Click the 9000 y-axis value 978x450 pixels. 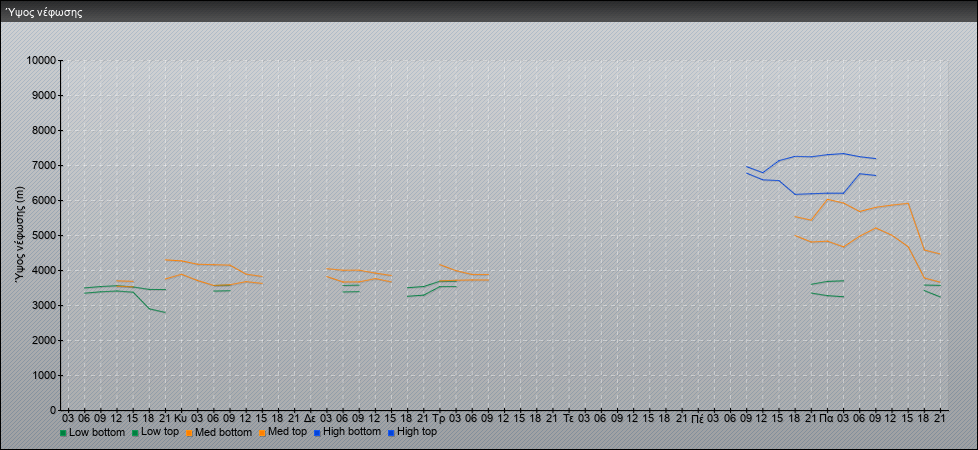click(43, 95)
